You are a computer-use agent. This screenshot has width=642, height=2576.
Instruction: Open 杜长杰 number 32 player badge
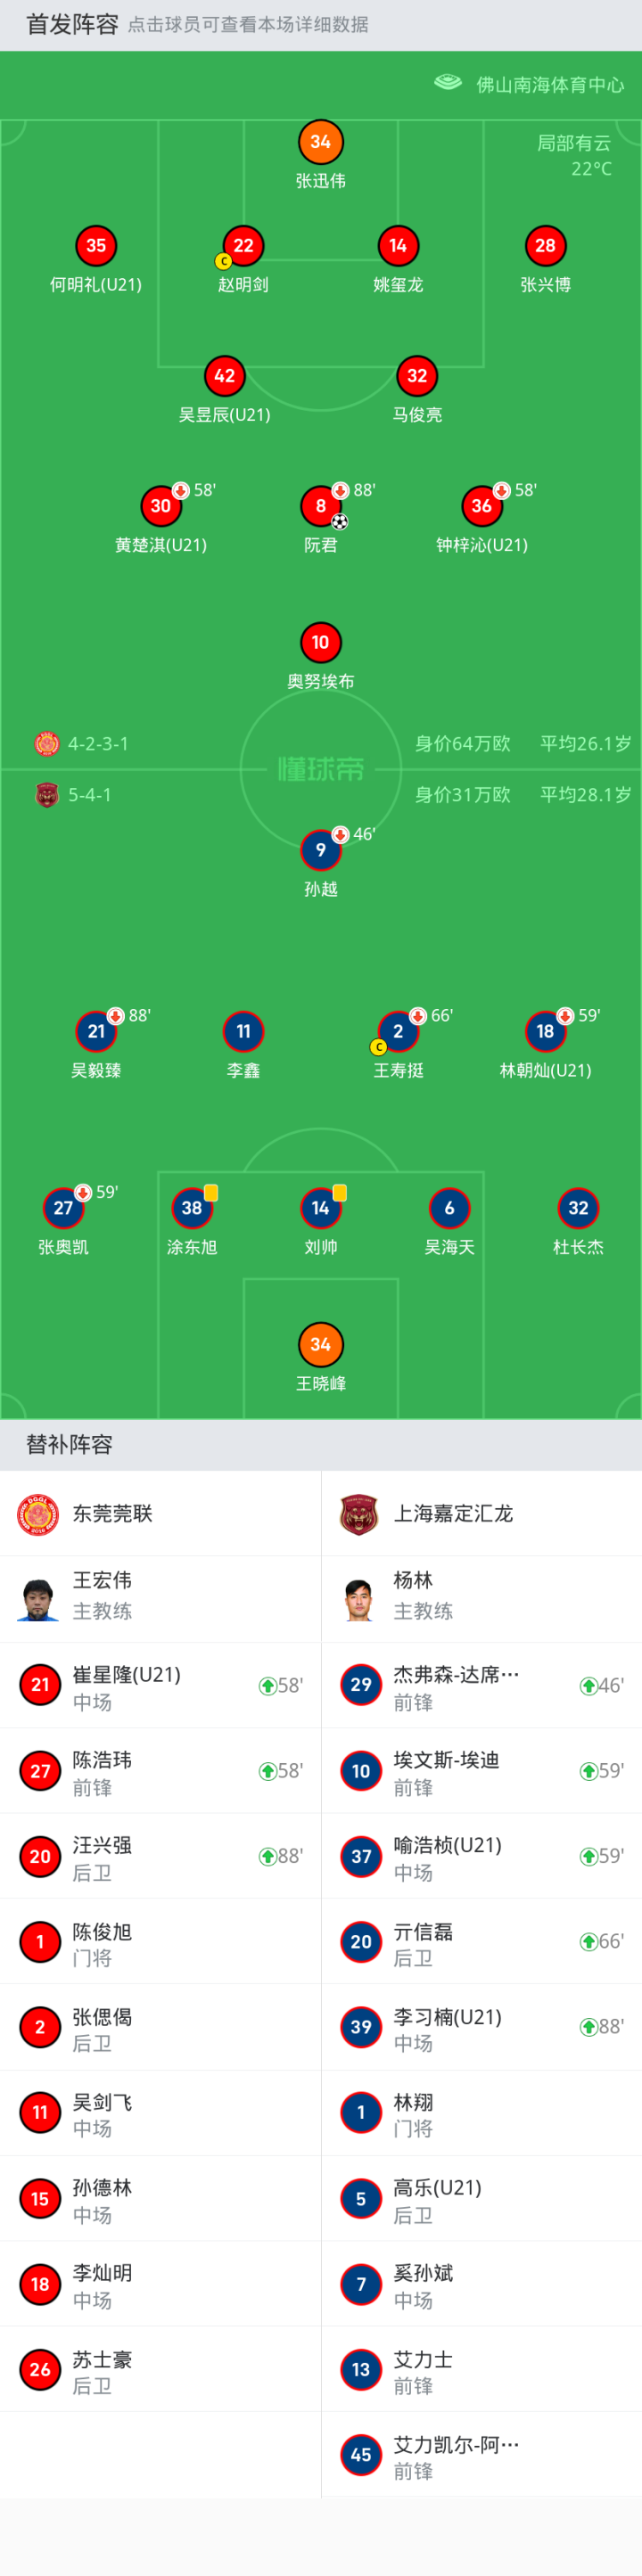578,1208
